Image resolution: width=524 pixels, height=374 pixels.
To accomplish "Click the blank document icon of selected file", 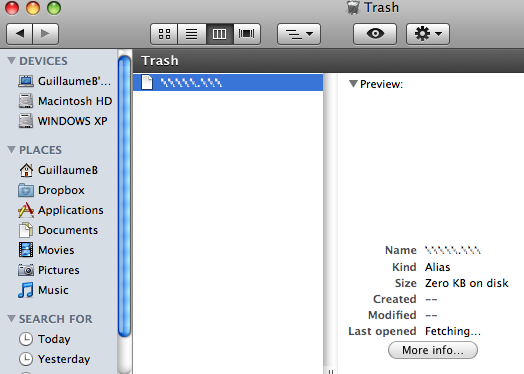I will pyautogui.click(x=147, y=82).
